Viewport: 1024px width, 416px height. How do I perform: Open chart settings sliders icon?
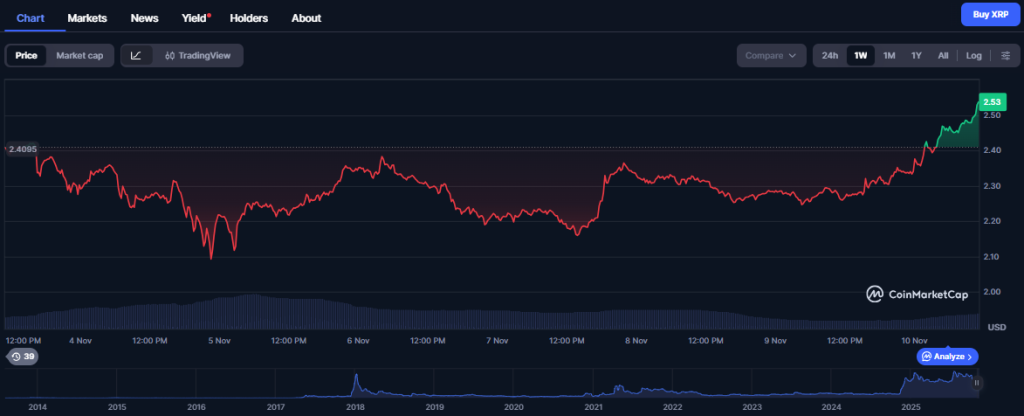(1005, 55)
